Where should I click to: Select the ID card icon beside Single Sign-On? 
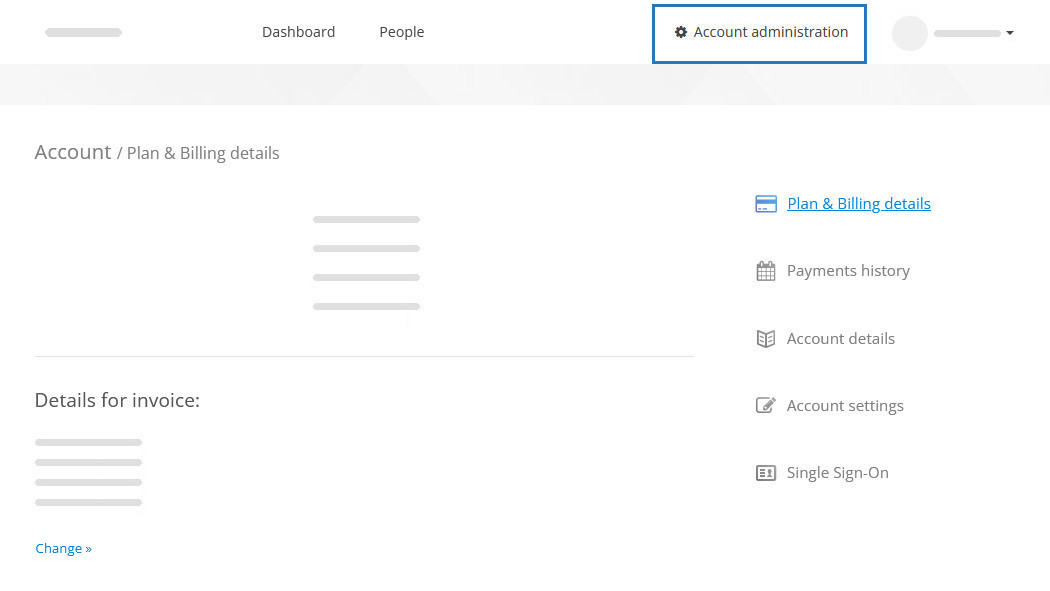766,472
